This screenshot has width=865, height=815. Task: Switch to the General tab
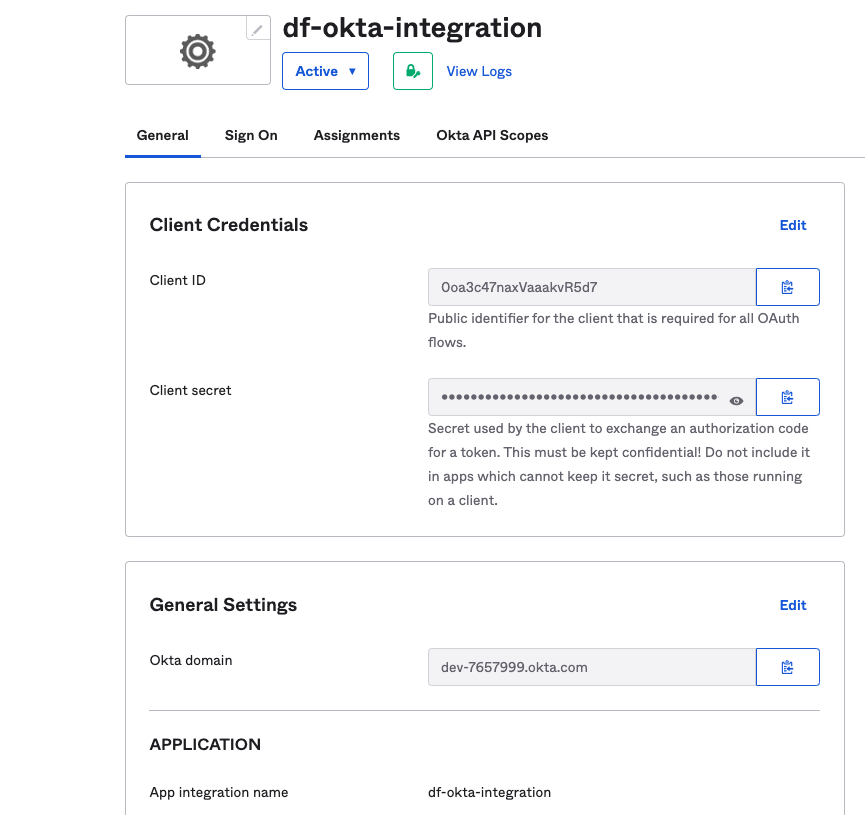click(x=163, y=136)
